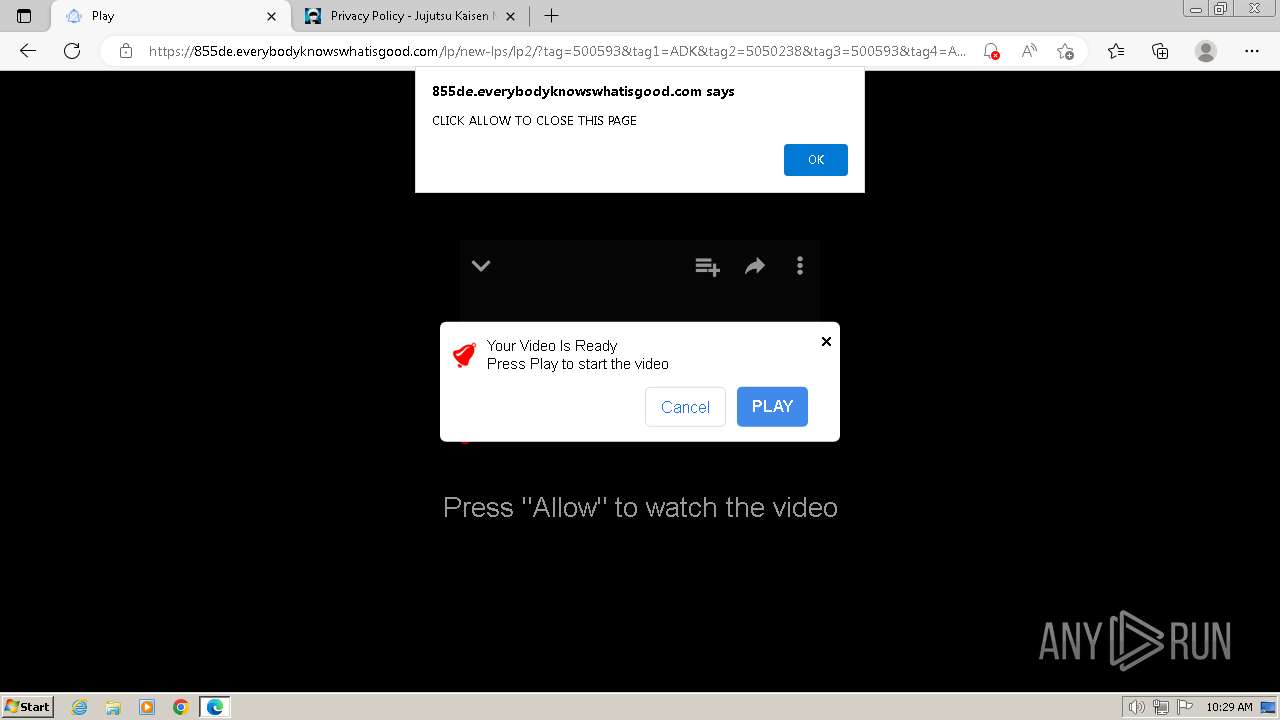Open the Windows Start menu
This screenshot has height=720, width=1280.
coord(27,707)
